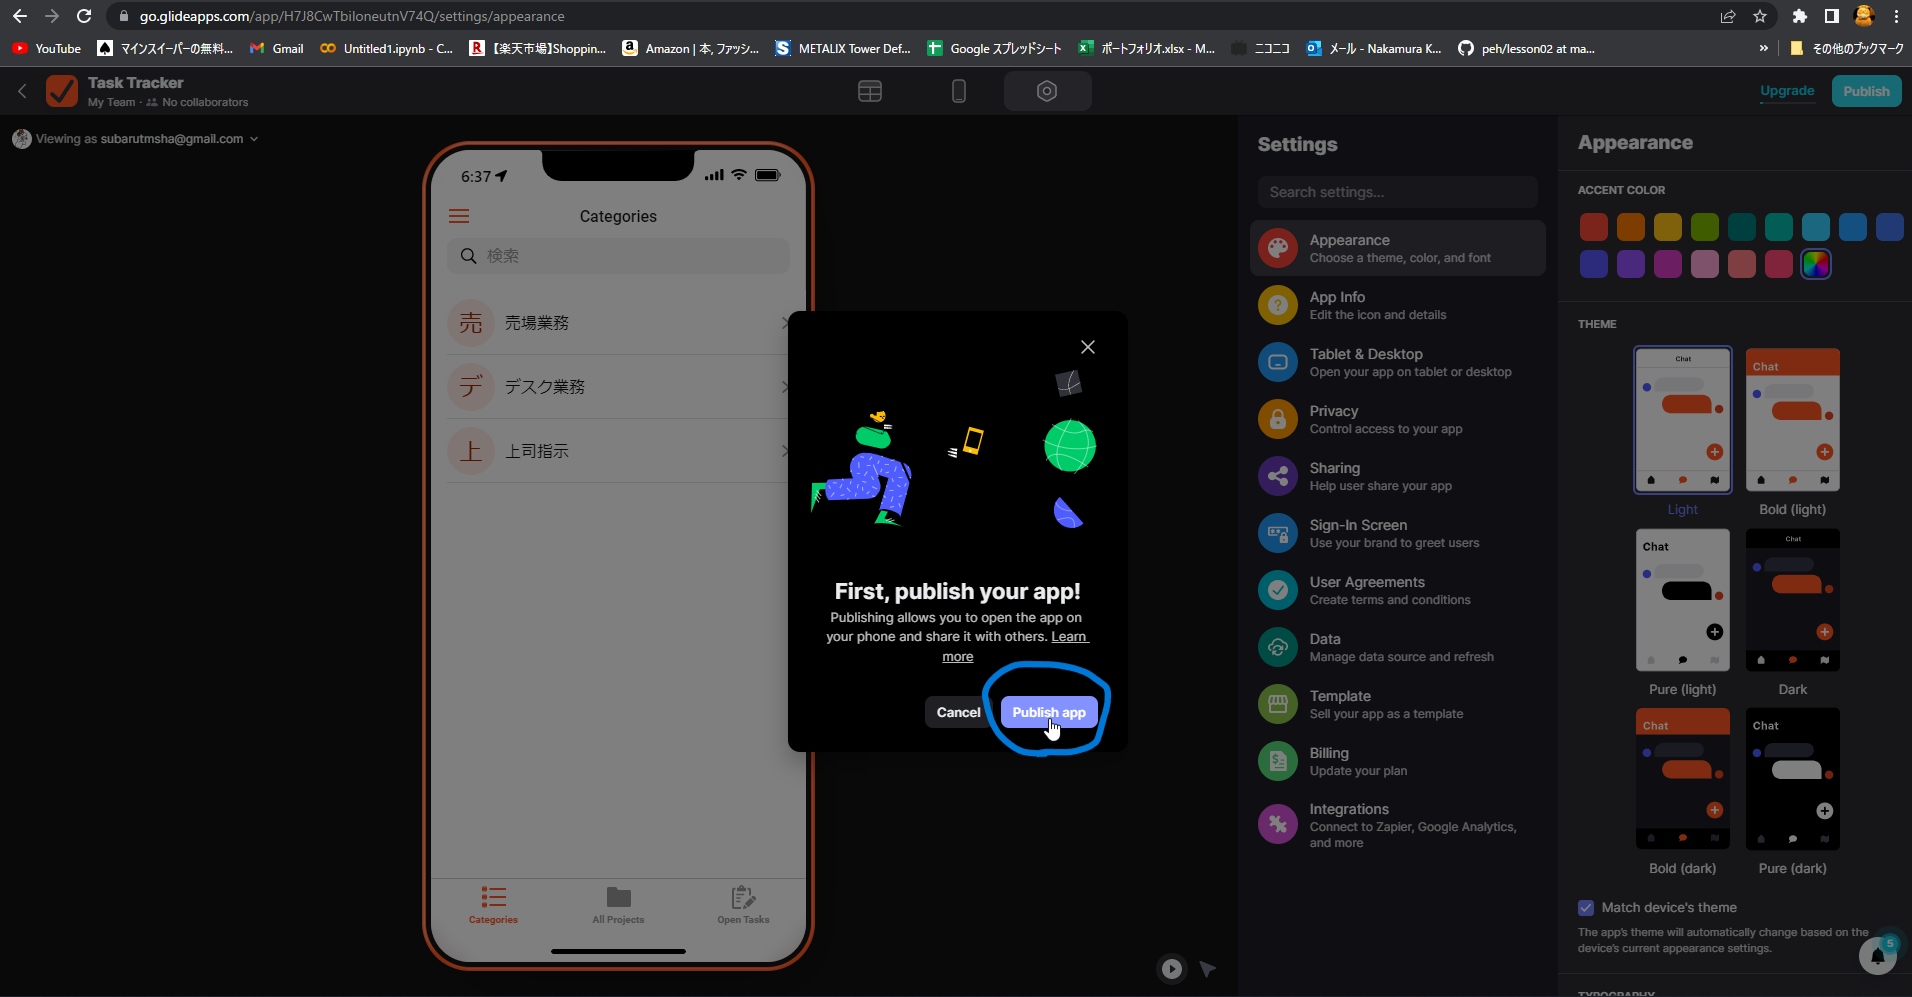The width and height of the screenshot is (1912, 997).
Task: Switch to Open Tasks tab in preview
Action: click(743, 904)
